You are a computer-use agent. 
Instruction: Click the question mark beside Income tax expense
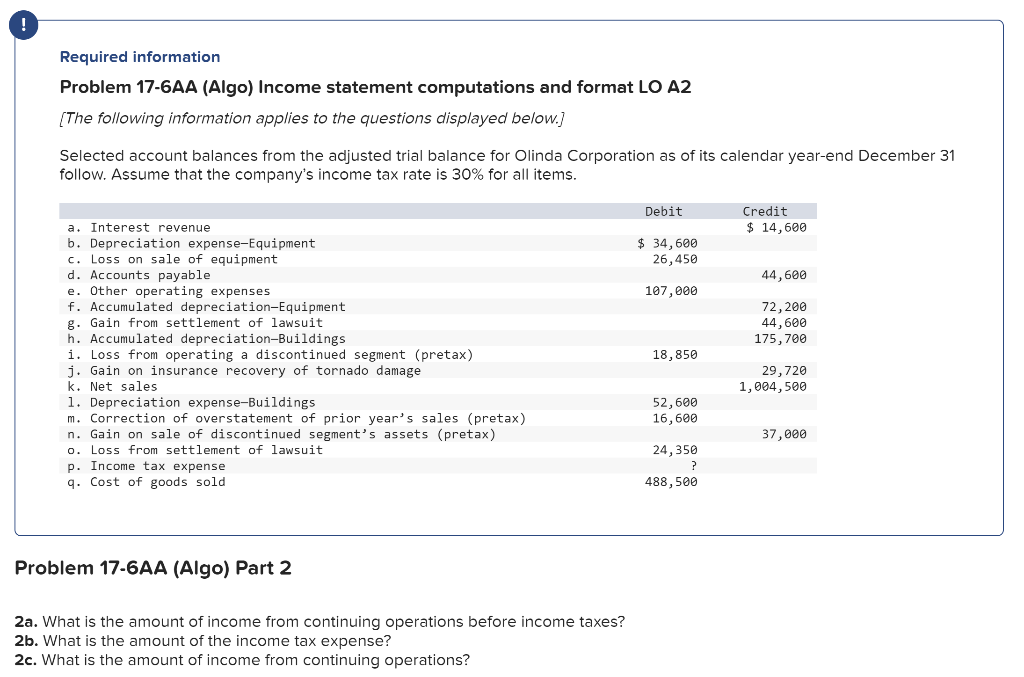pos(695,466)
